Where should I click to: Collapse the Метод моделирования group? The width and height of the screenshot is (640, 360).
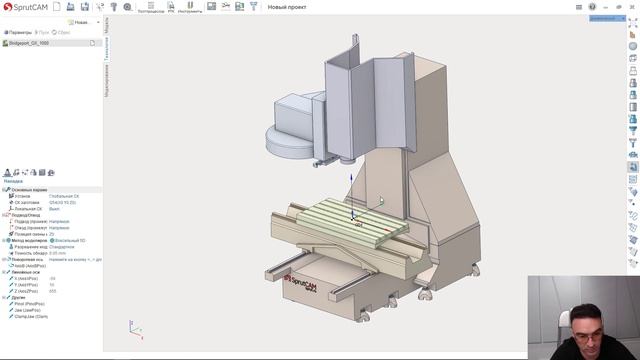[x=4, y=240]
